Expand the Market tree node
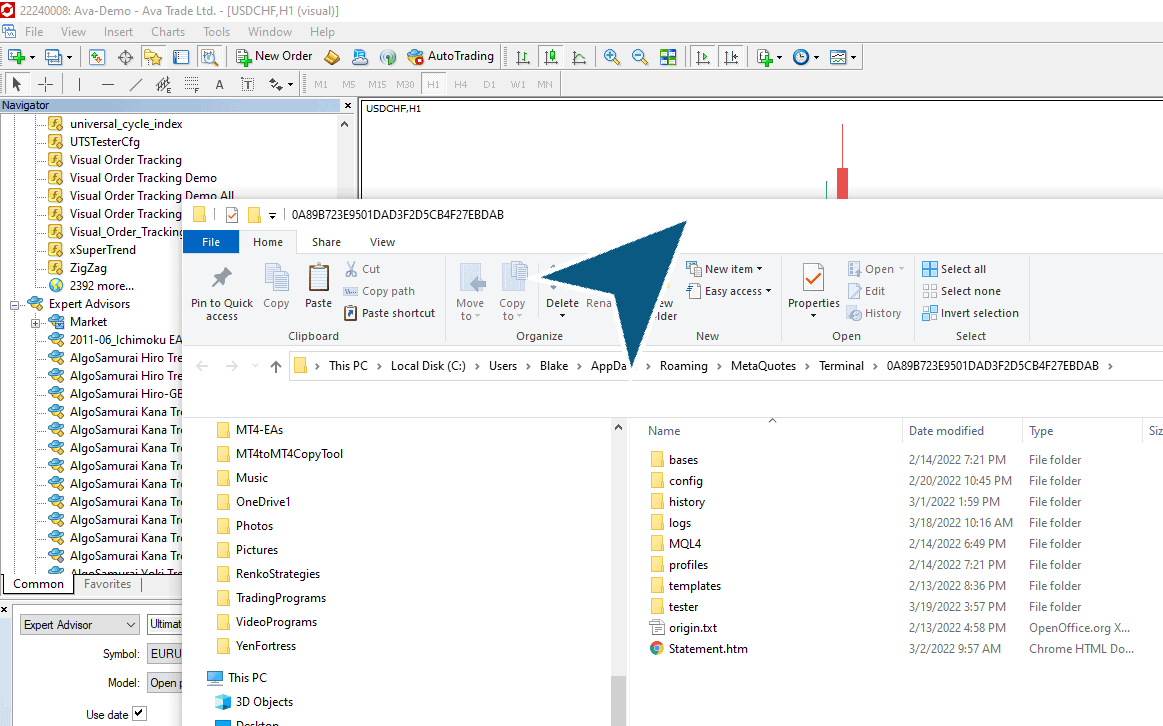Image resolution: width=1163 pixels, height=726 pixels. (x=35, y=323)
